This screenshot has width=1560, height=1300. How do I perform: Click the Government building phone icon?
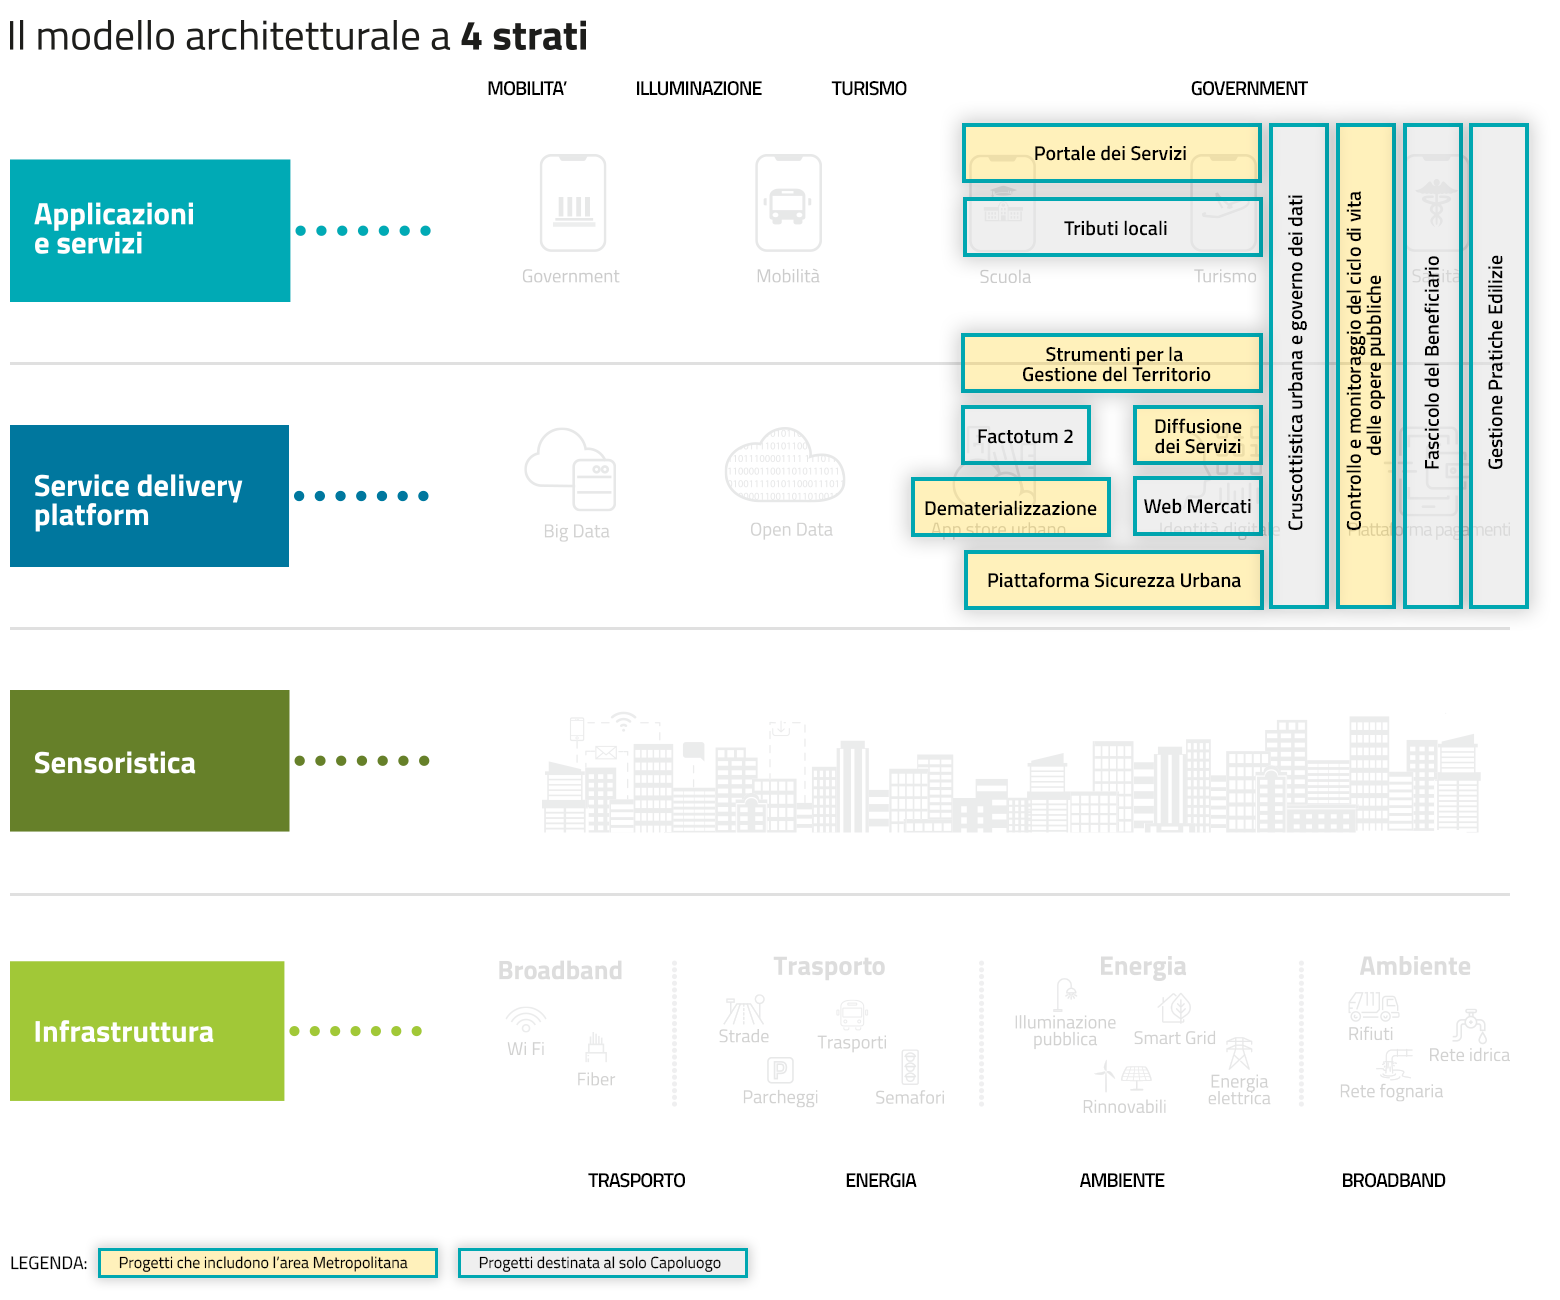pyautogui.click(x=573, y=203)
